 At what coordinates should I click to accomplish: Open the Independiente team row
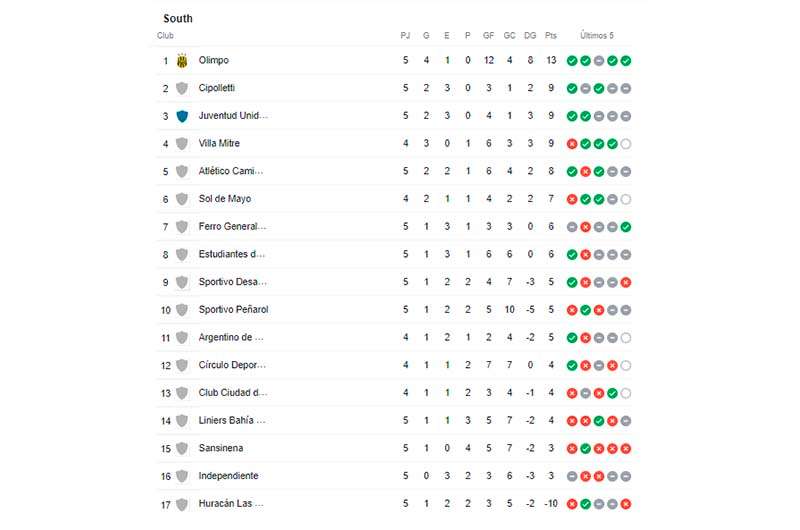tap(396, 476)
